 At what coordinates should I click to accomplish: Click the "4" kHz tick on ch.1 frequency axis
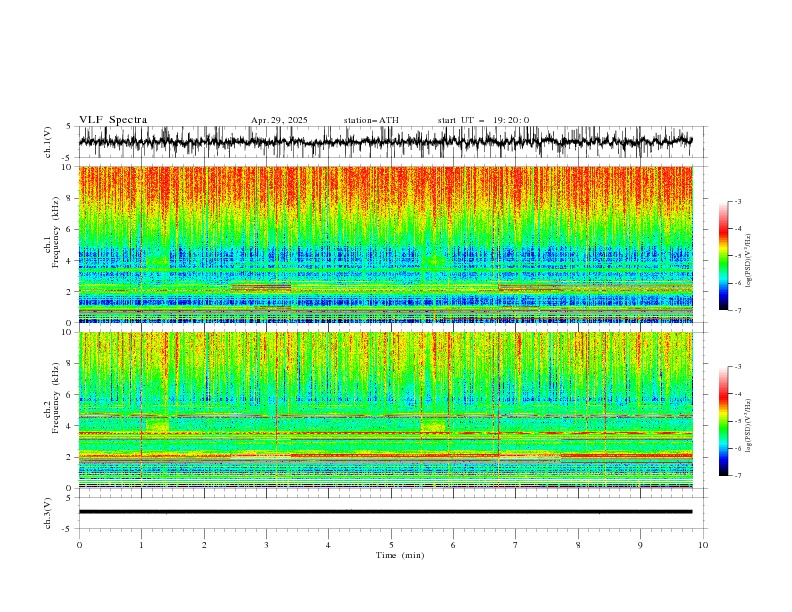coord(71,261)
